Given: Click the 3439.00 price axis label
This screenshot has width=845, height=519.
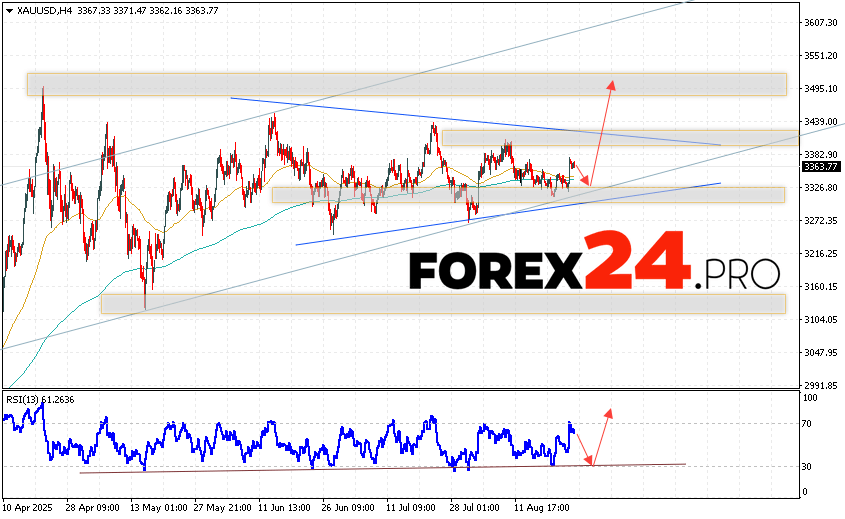Looking at the screenshot, I should 820,122.
